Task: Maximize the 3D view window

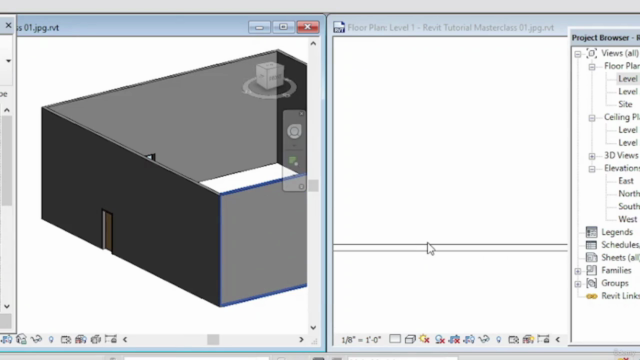Action: pos(283,27)
